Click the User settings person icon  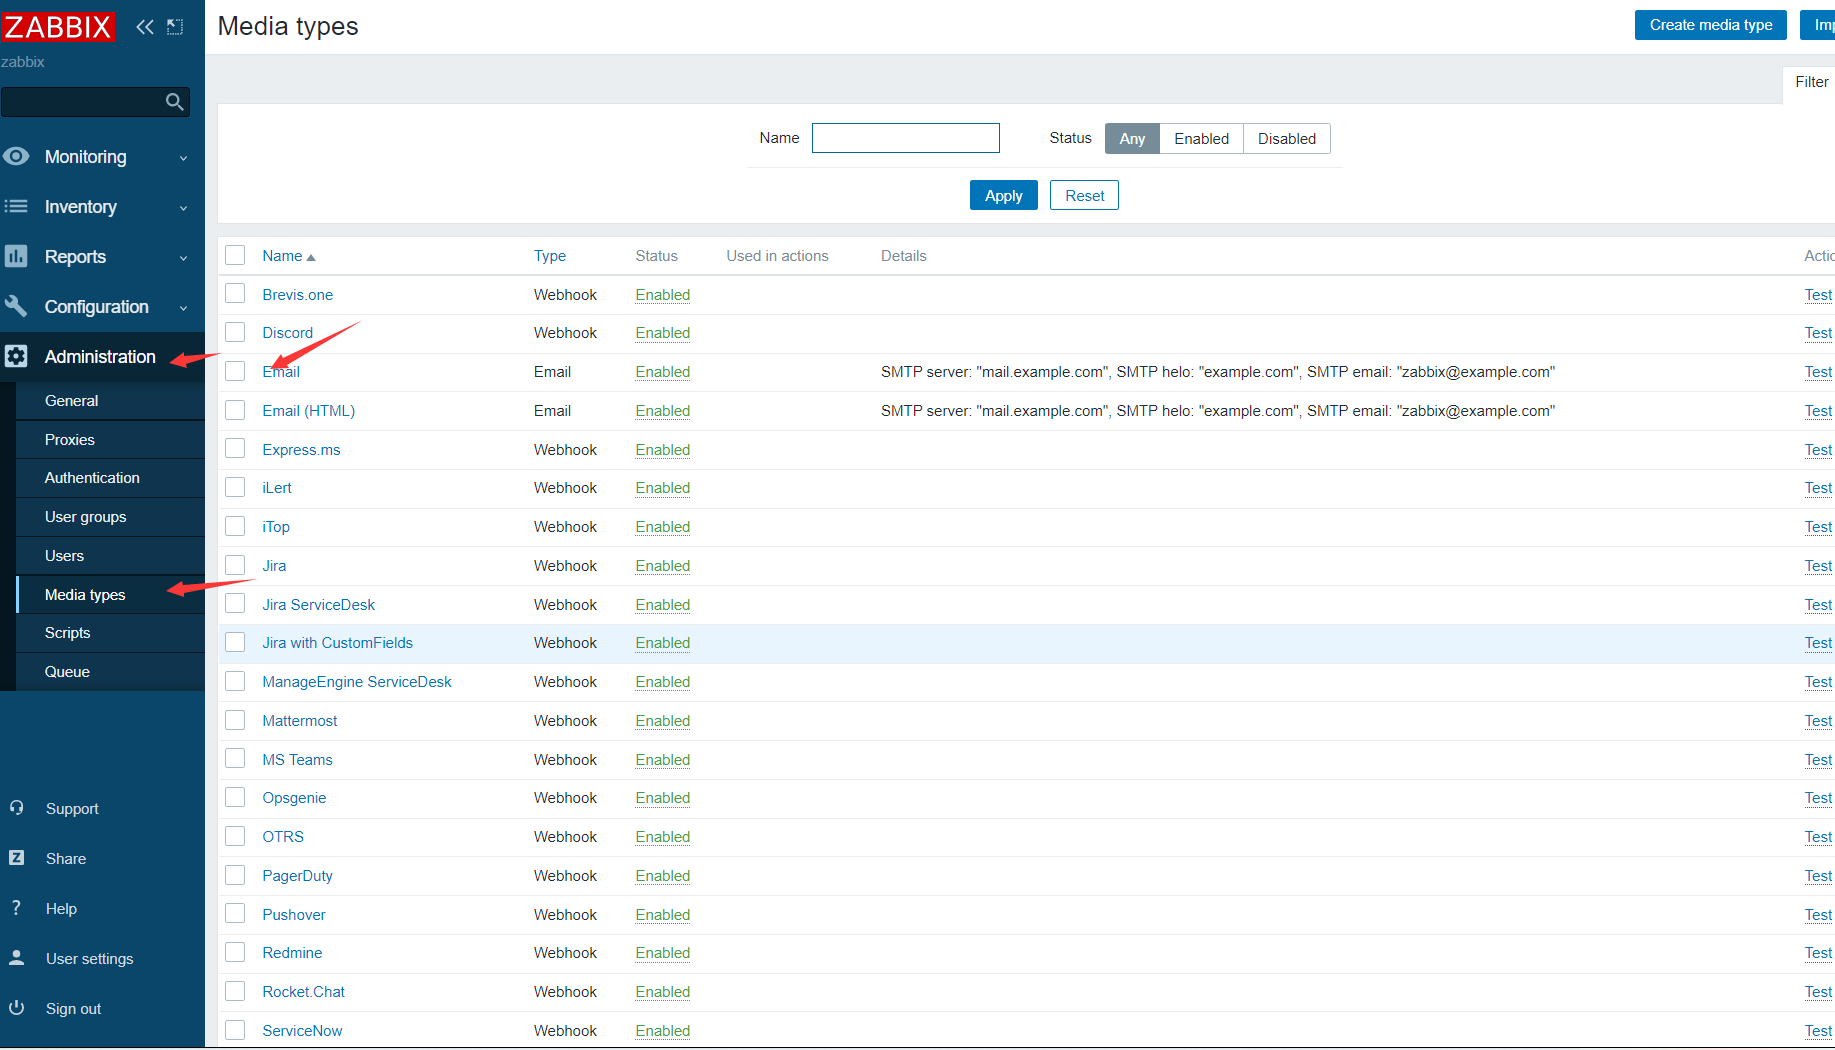(16, 957)
